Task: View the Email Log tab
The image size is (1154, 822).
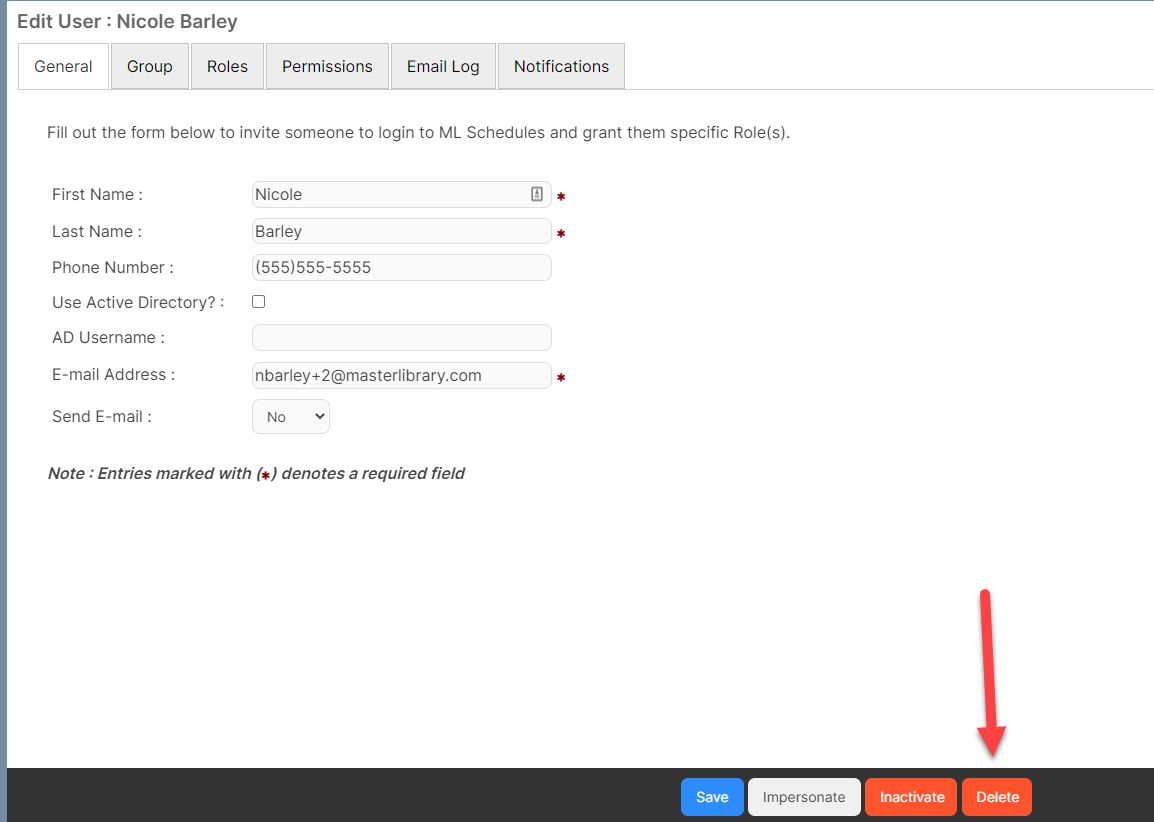Action: (443, 66)
